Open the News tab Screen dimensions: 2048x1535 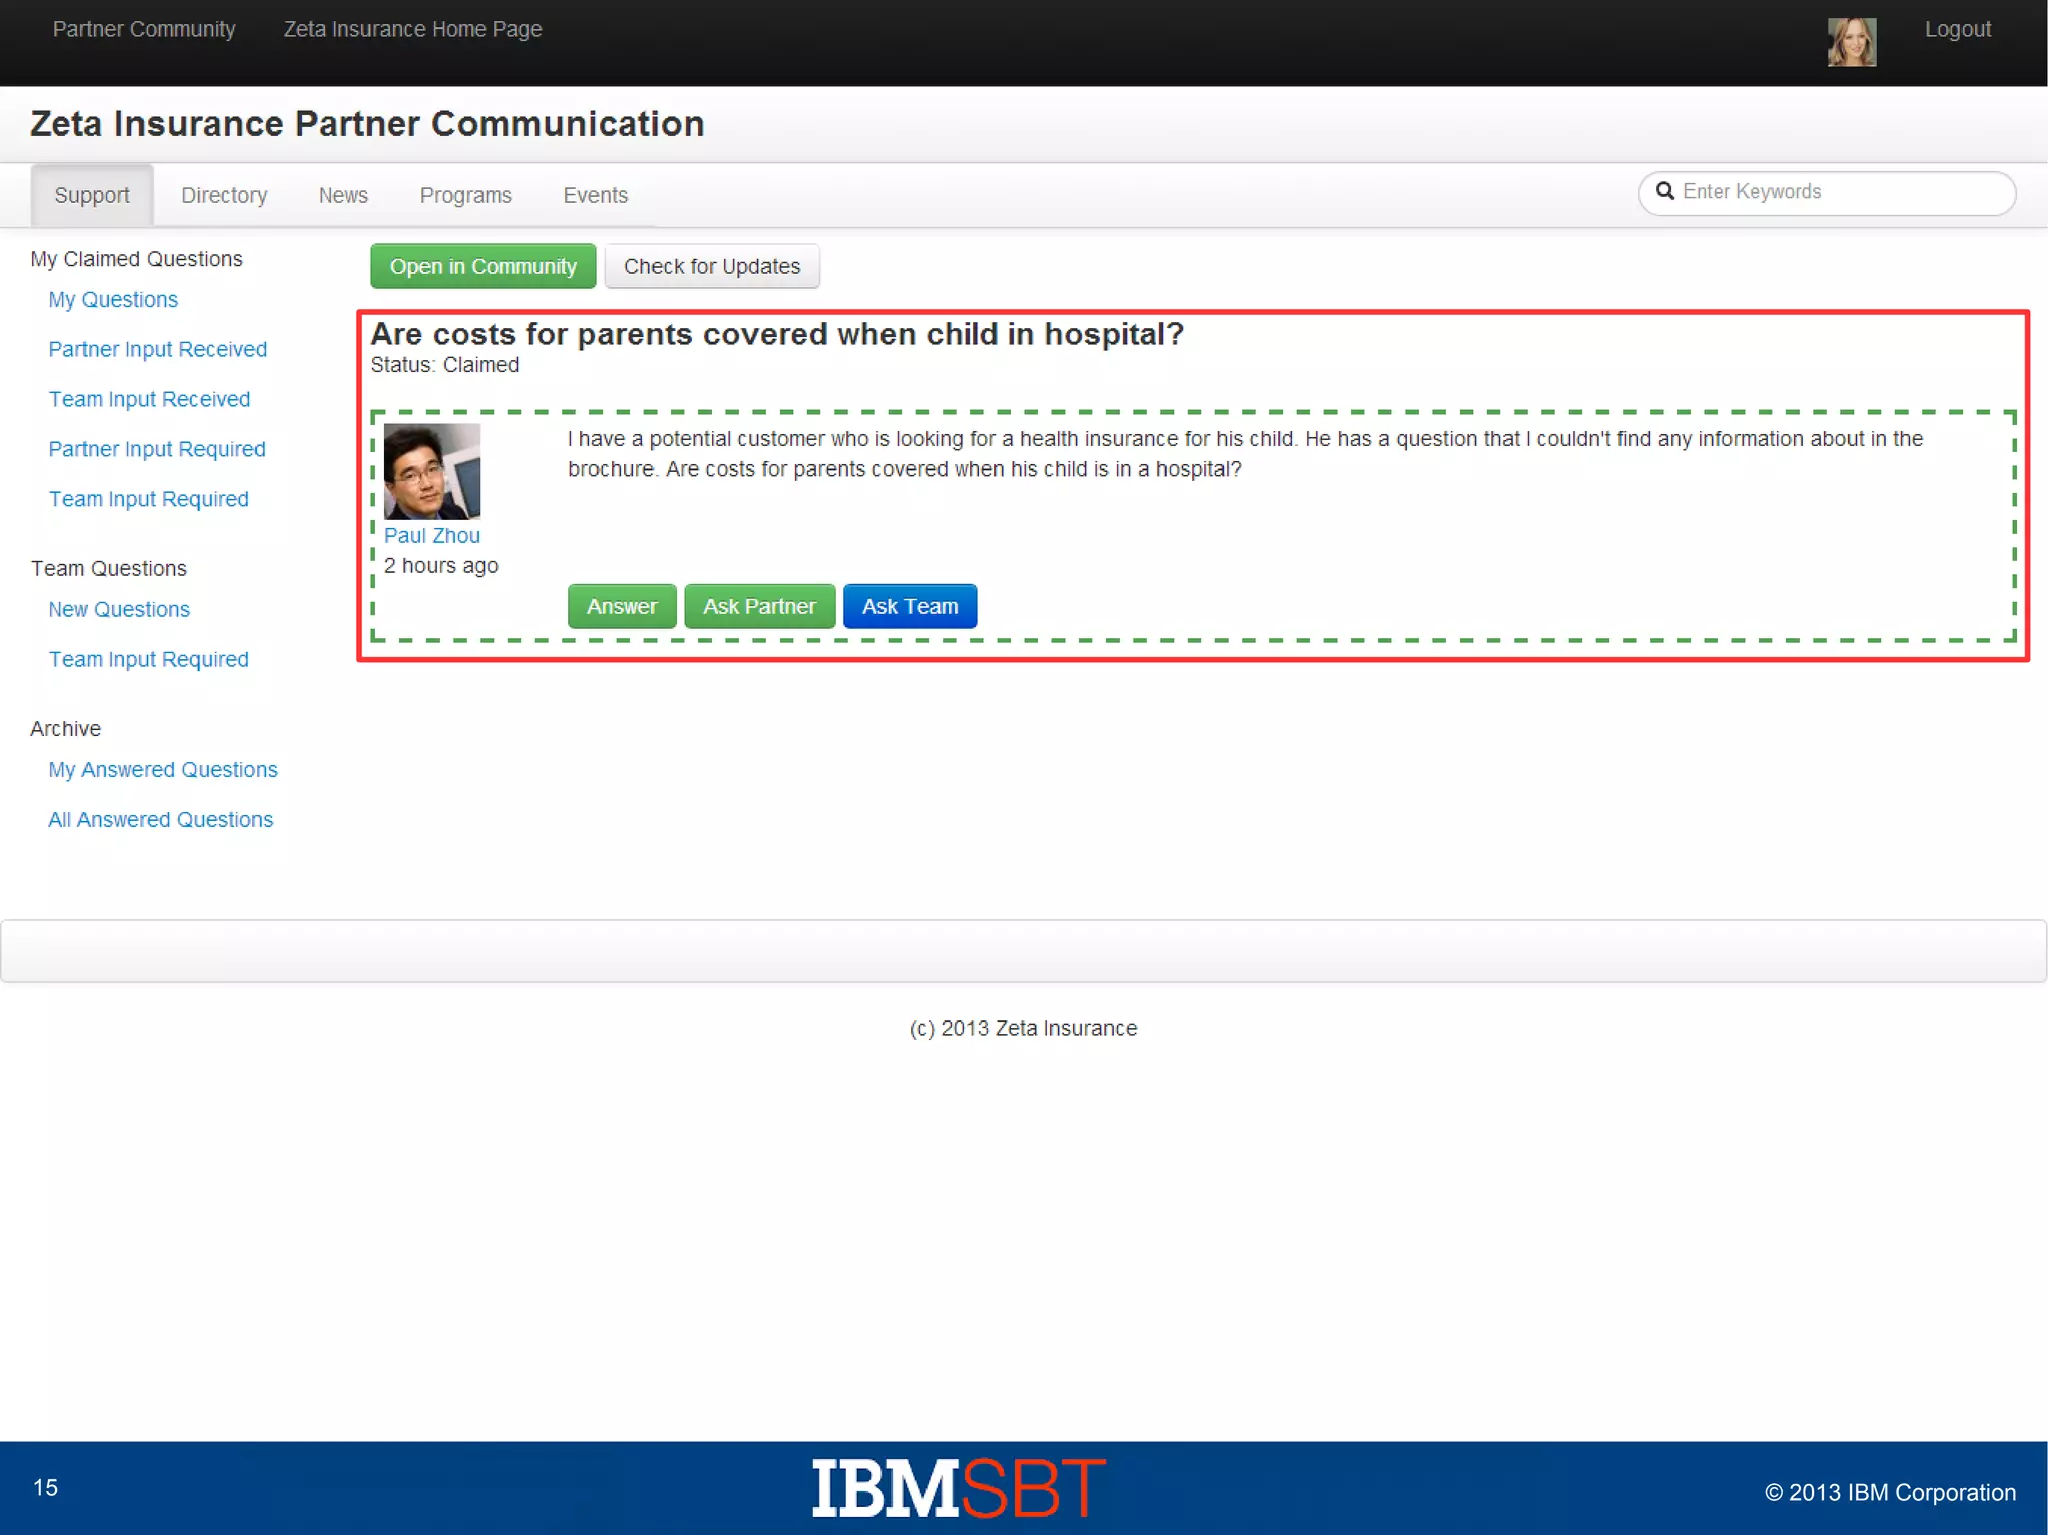343,195
